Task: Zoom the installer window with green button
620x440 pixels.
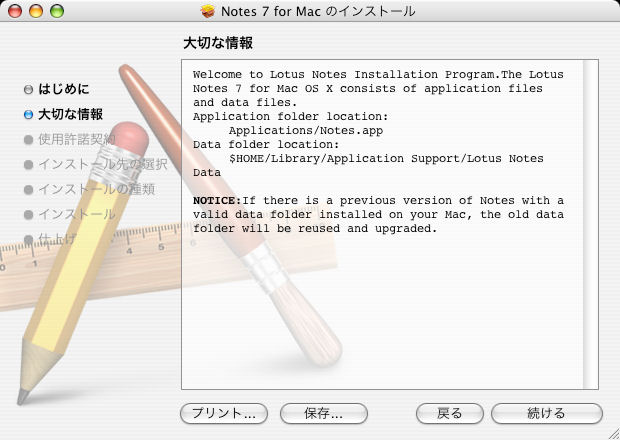Action: [57, 11]
